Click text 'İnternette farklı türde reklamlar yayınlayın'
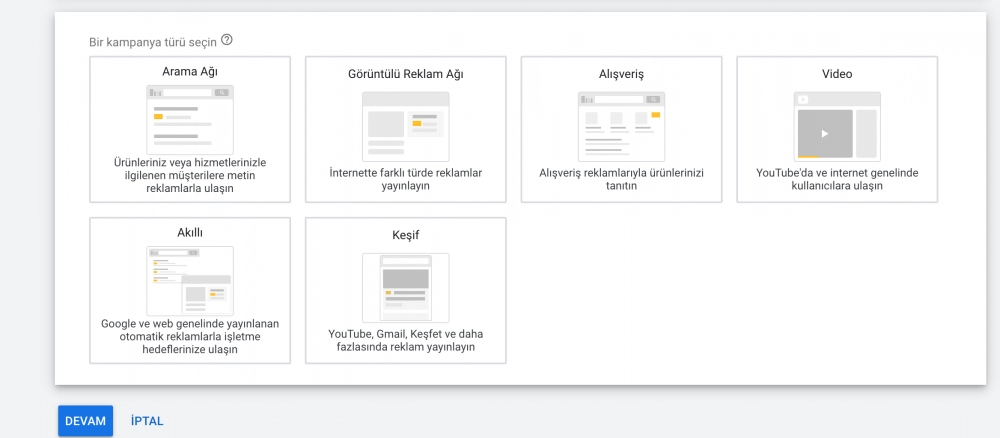Image resolution: width=1000 pixels, height=438 pixels. (406, 179)
